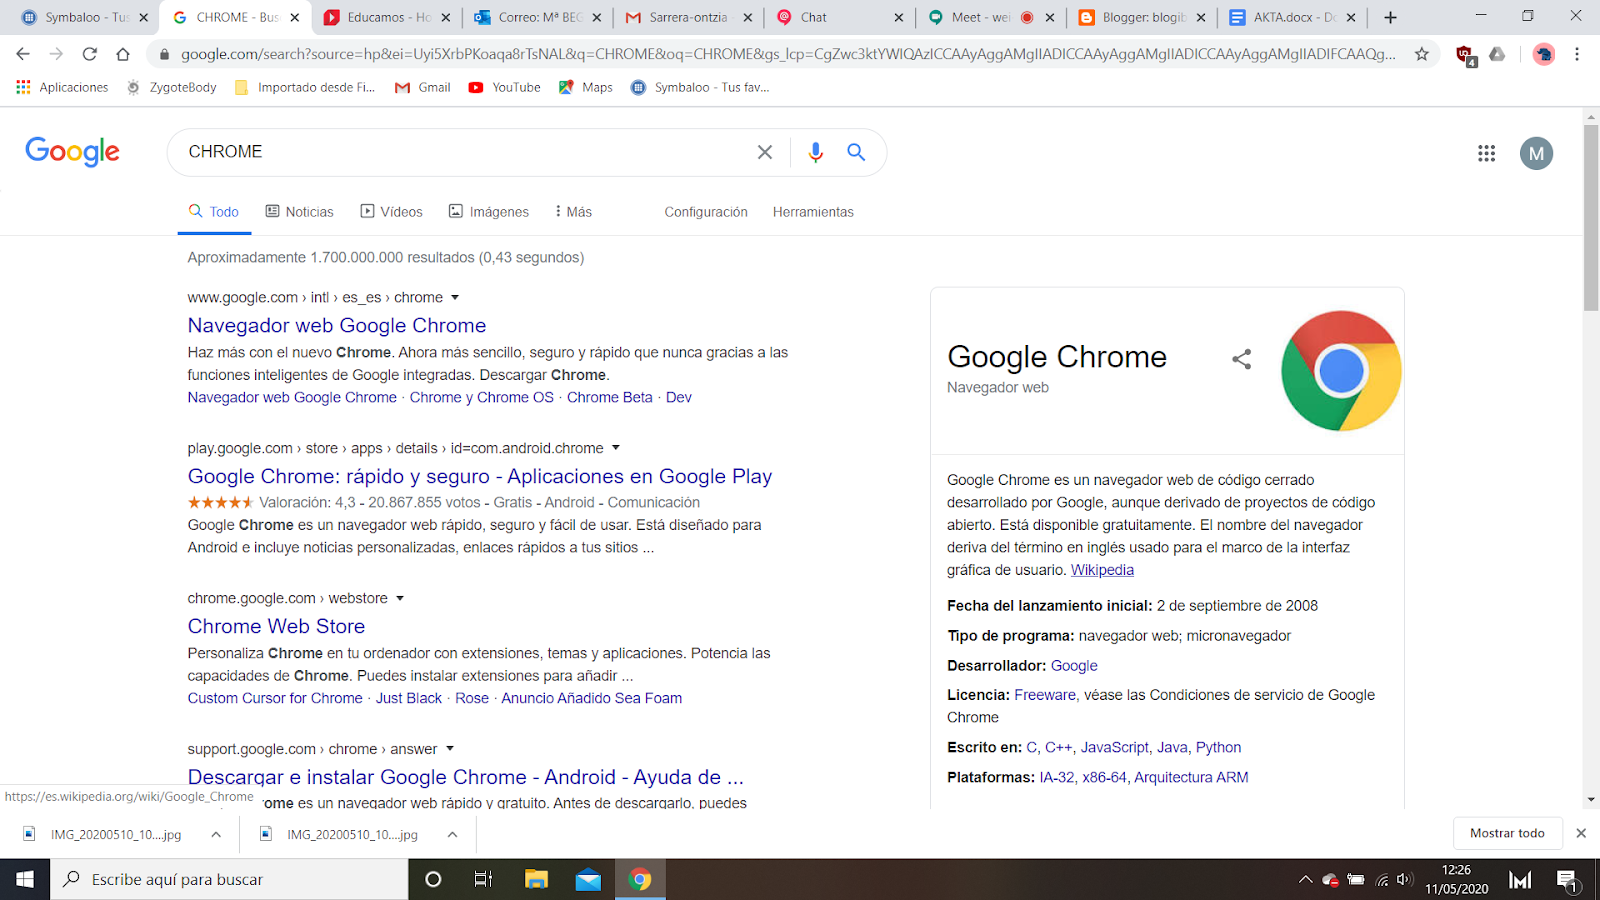Open the red shield extension icon

tap(1465, 55)
